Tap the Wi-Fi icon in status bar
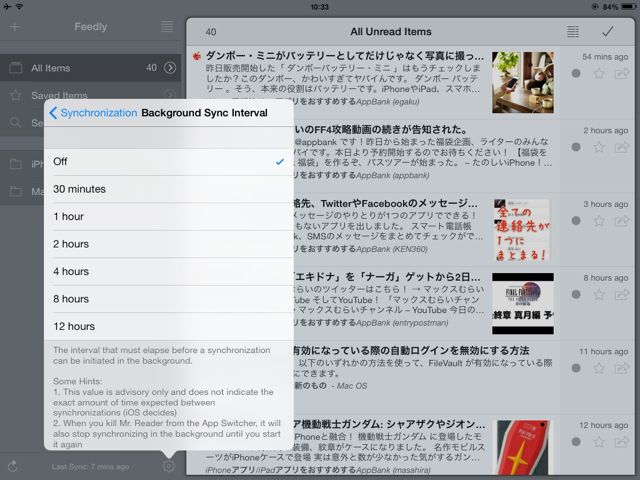Screen dimensions: 640x480 click(19, 7)
